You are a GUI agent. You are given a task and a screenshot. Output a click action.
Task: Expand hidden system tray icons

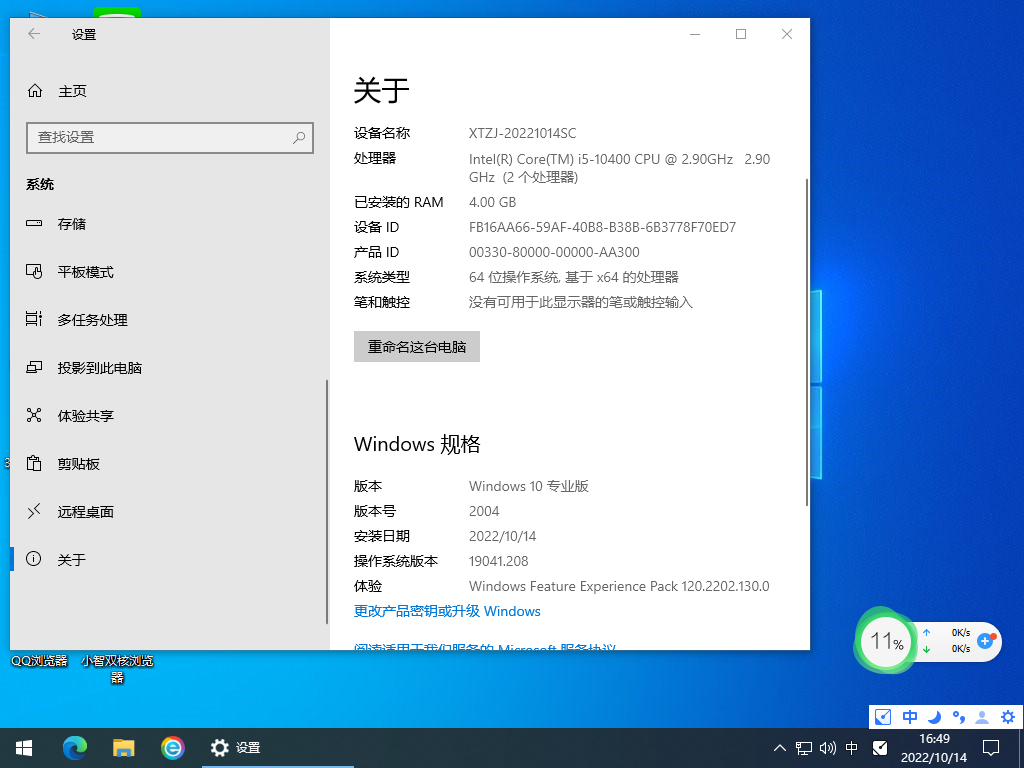[778, 747]
